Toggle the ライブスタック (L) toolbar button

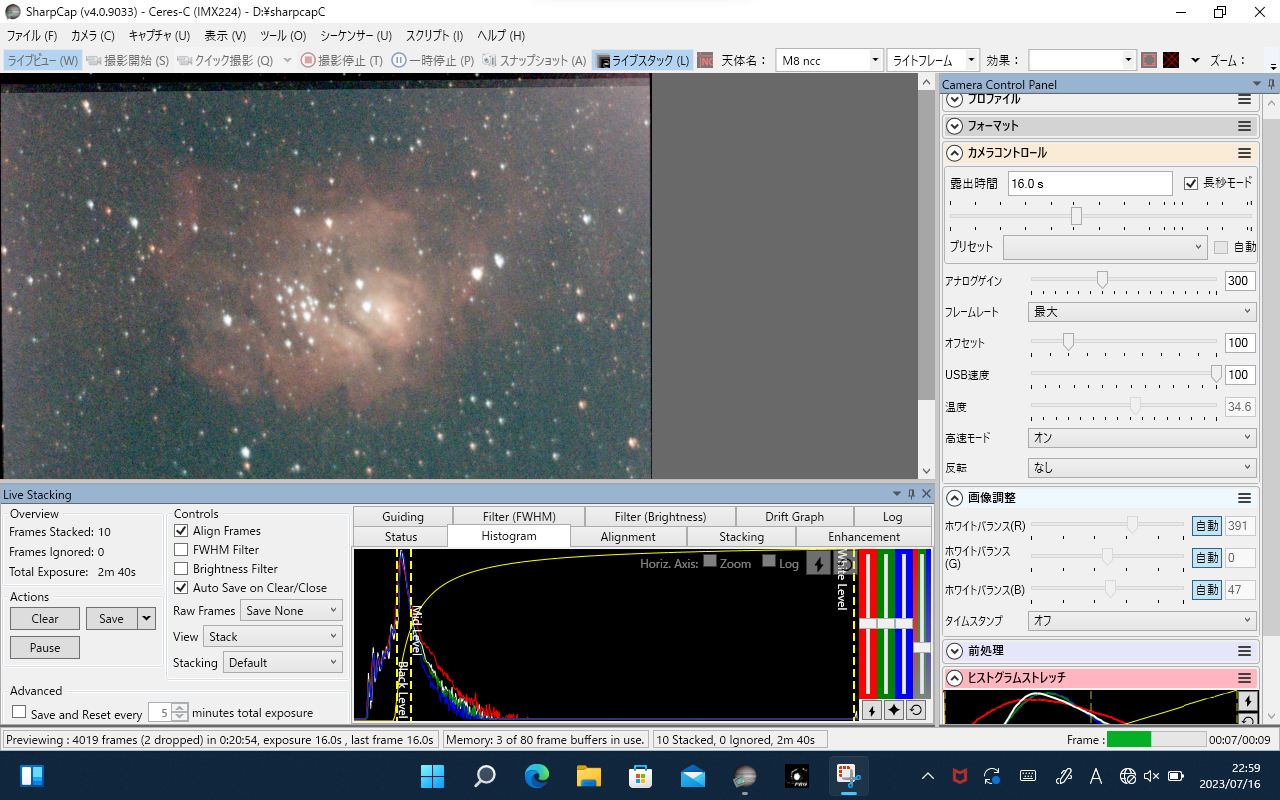[x=643, y=60]
